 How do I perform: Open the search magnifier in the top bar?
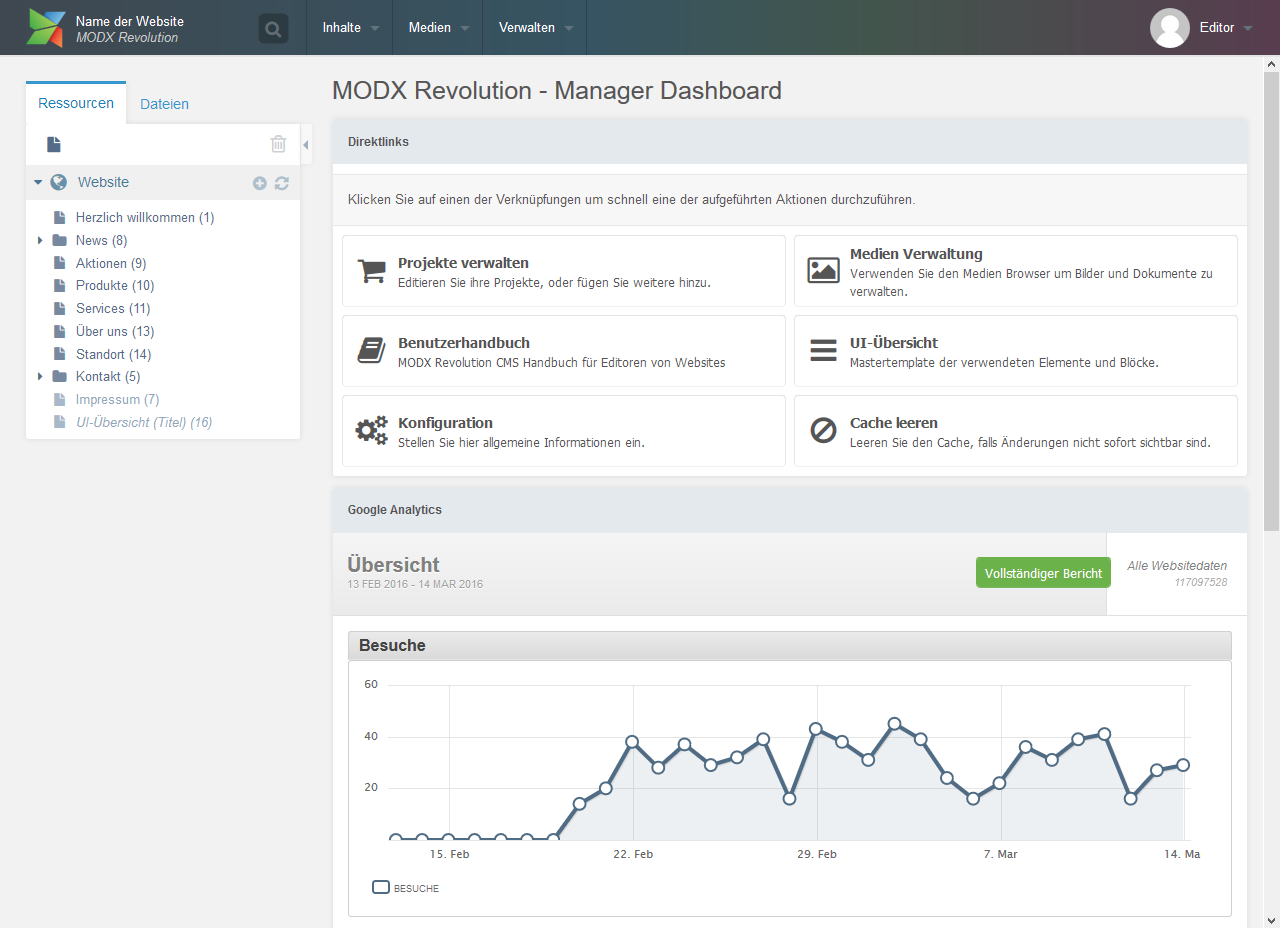[x=272, y=27]
